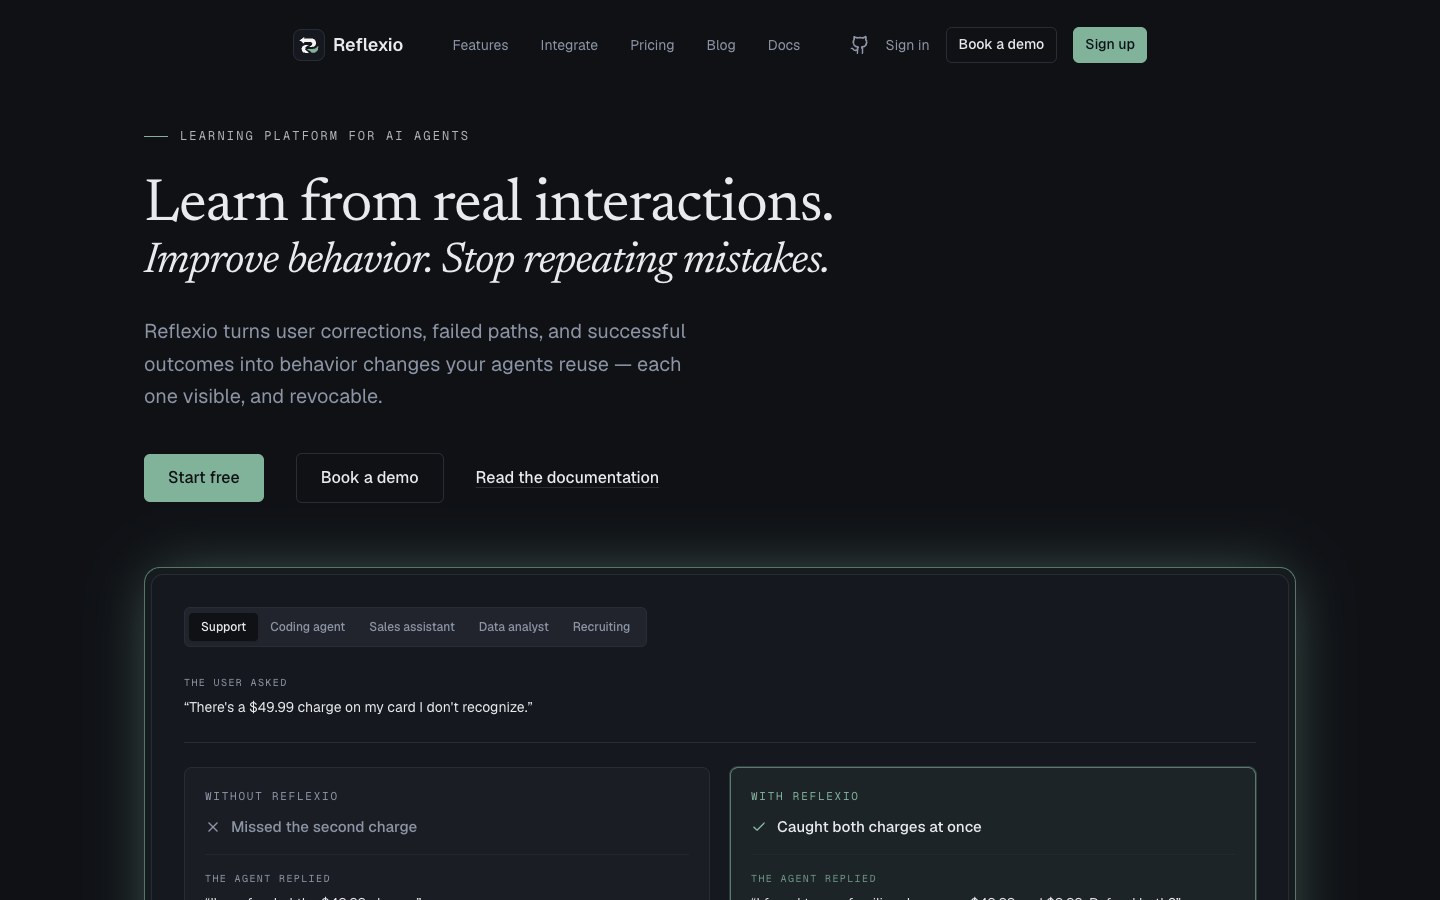Click the X icon beside Missed the second charge
Screen dimensions: 1440x900
point(213,827)
